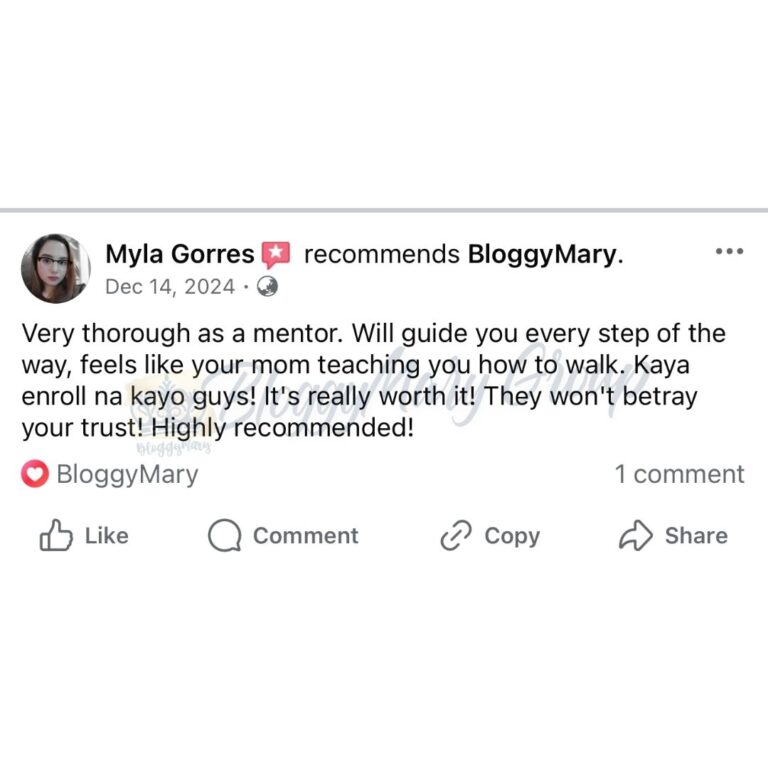768x768 pixels.
Task: Click the chain link Copy icon
Action: [455, 537]
